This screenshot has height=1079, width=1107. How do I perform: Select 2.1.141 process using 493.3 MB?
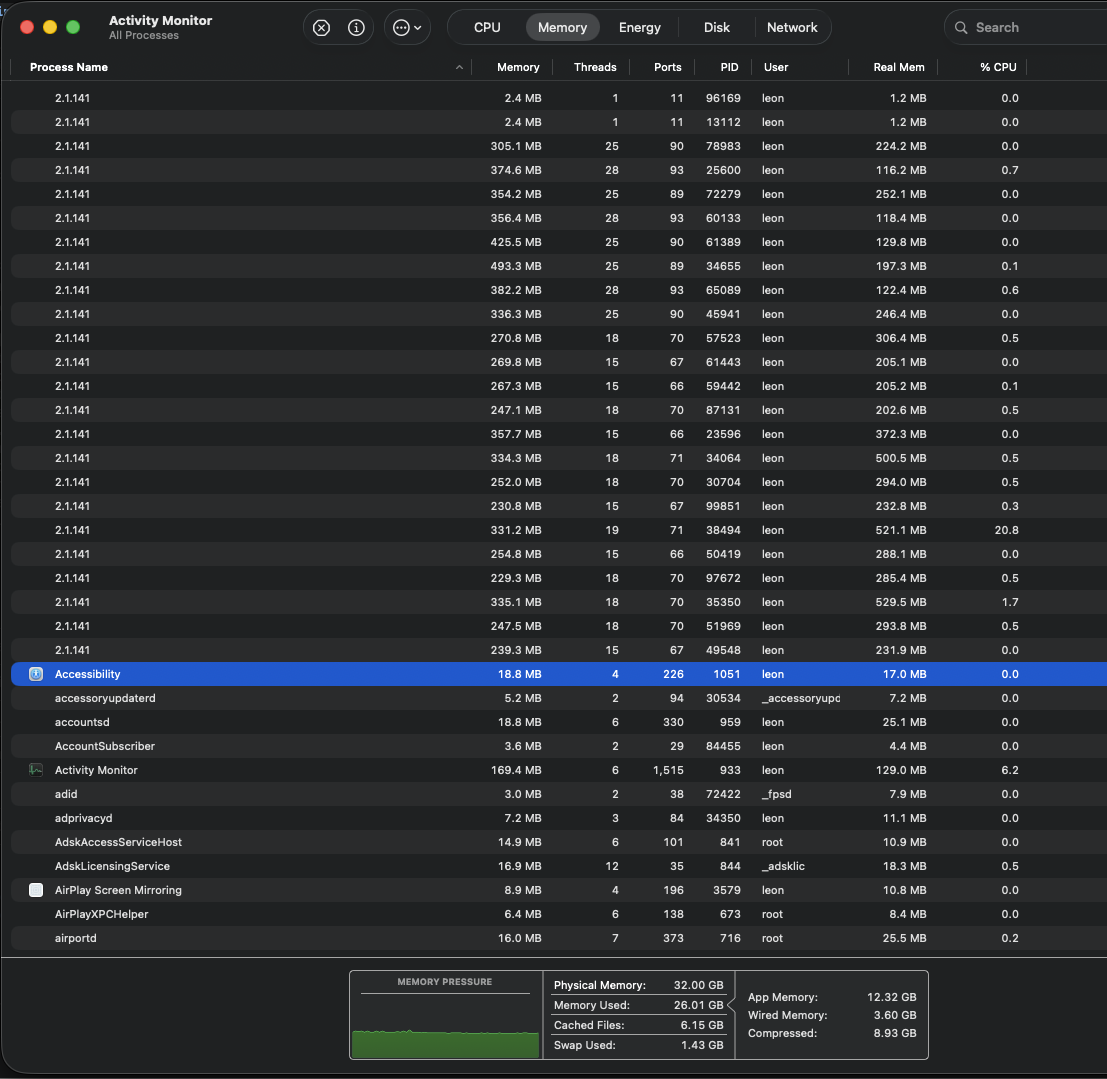[558, 266]
